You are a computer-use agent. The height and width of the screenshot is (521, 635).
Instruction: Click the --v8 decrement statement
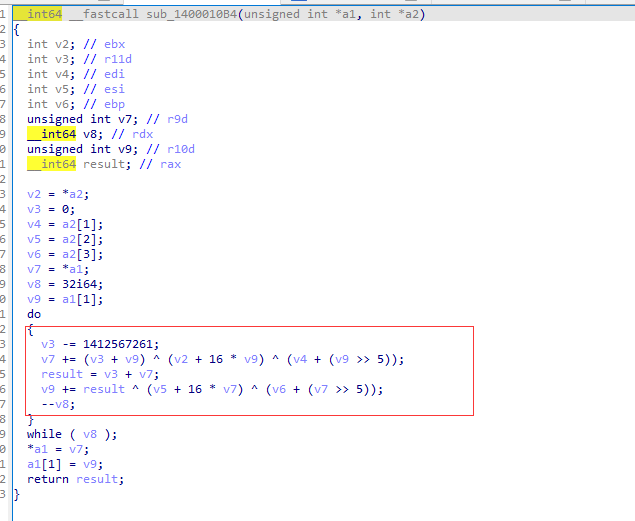60,404
